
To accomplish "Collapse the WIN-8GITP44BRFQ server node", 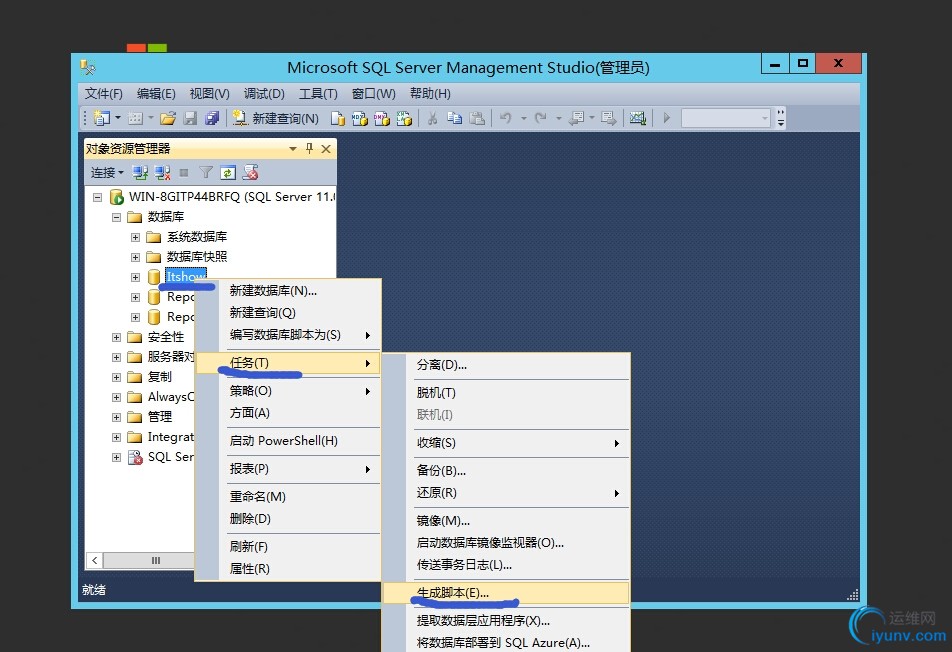I will pos(97,197).
